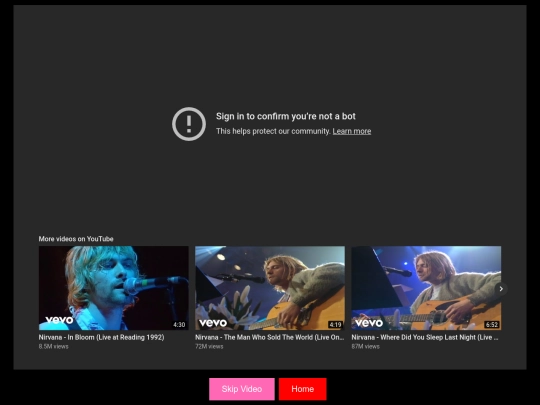Viewport: 540px width, 405px height.
Task: Click the 6:52 duration badge
Action: click(x=491, y=324)
